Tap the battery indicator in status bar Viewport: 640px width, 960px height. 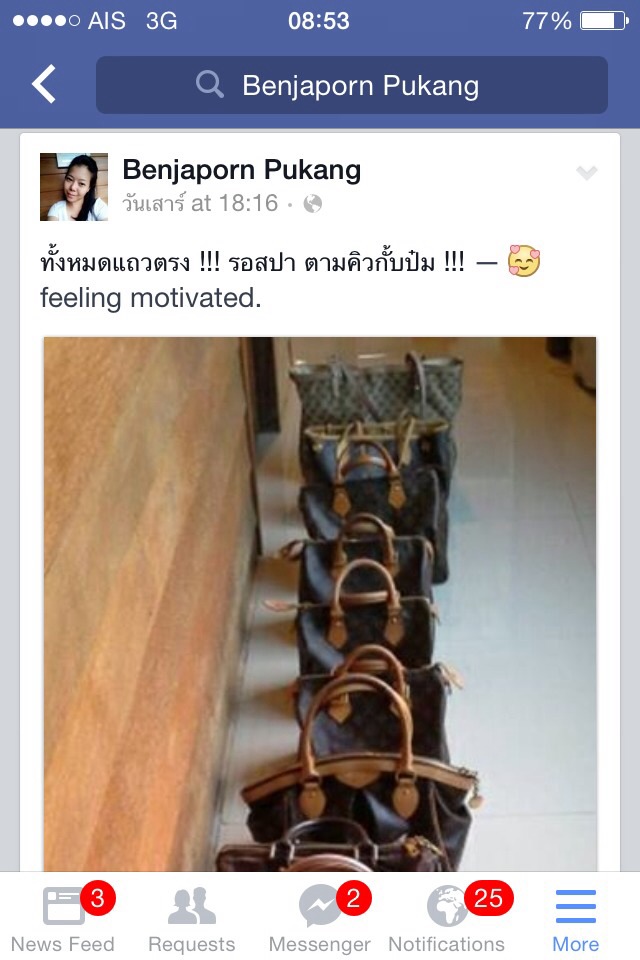click(604, 21)
